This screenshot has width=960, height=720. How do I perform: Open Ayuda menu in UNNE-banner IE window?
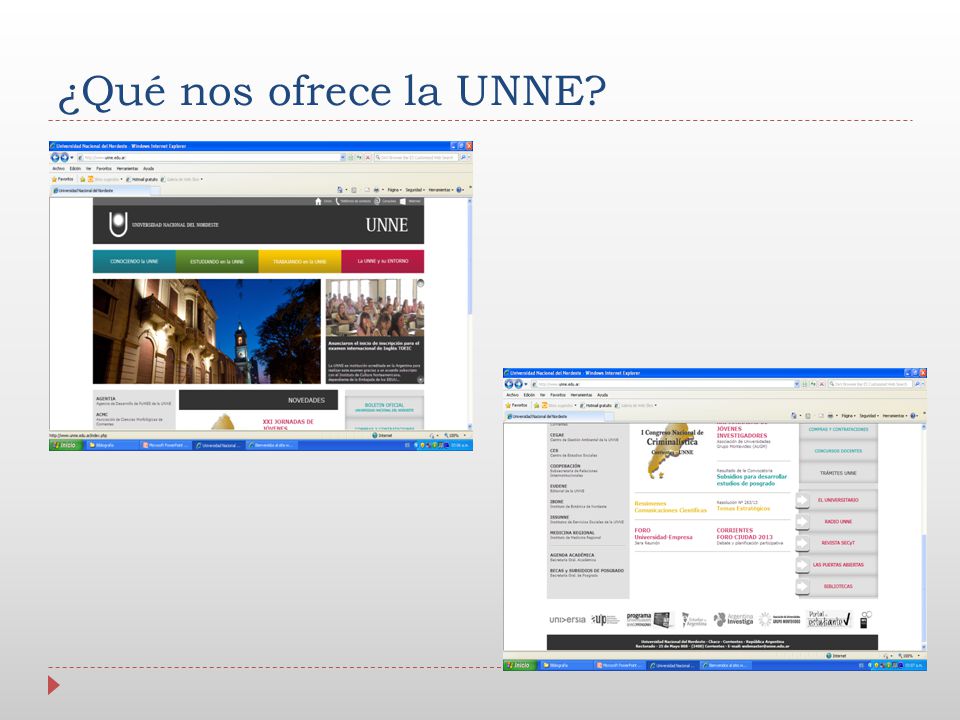coord(149,168)
